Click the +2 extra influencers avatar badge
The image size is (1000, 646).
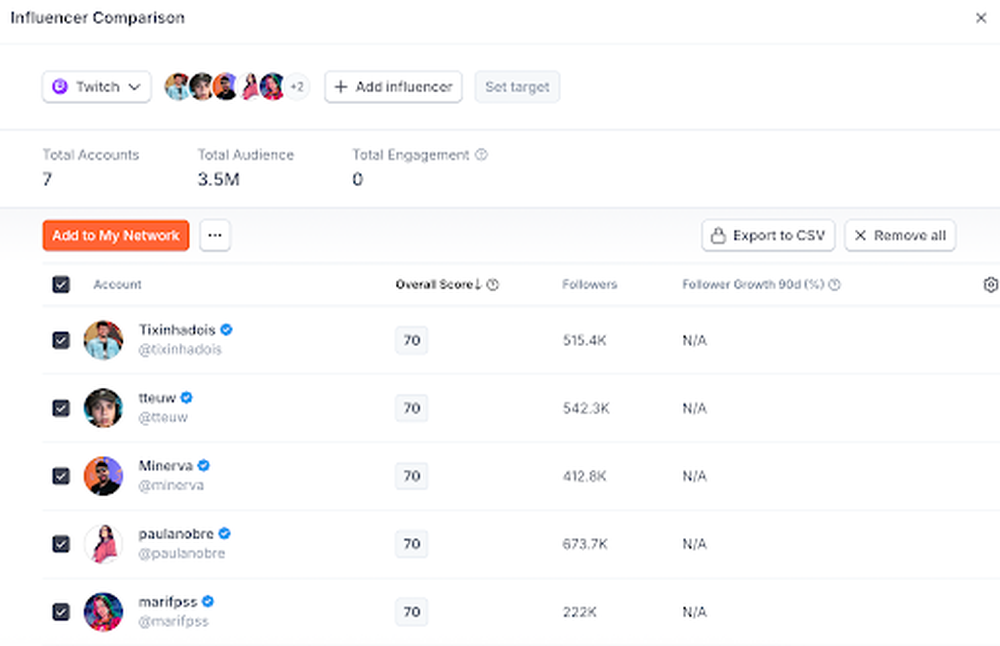297,87
